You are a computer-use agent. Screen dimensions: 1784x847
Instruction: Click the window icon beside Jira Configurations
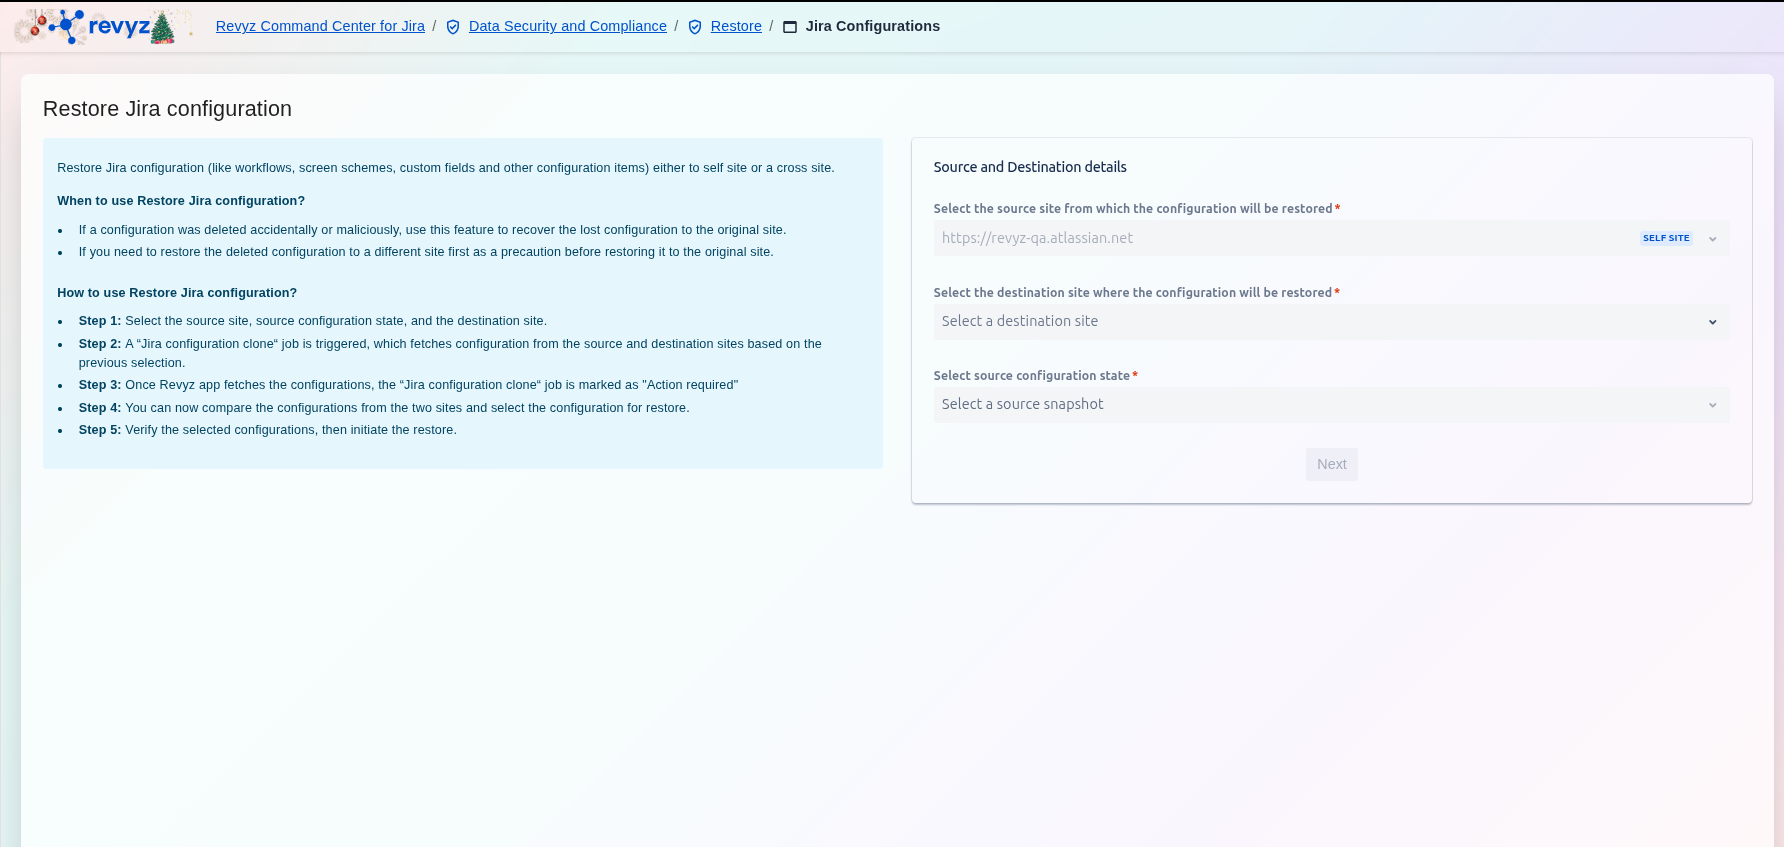click(x=790, y=27)
